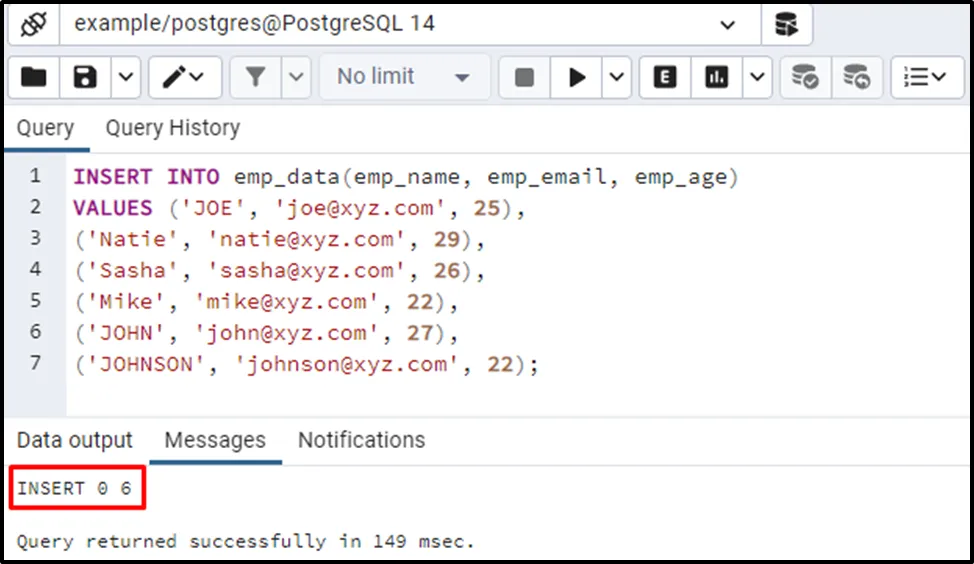
Task: Click the Explain Analyze chart icon
Action: point(716,77)
